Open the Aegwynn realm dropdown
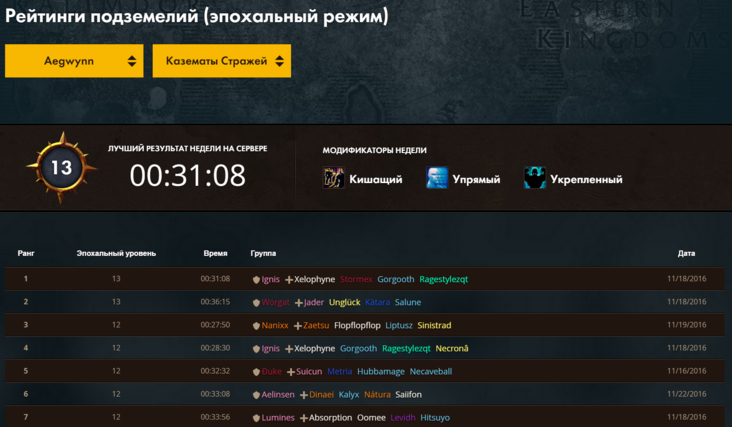Screen dimensions: 732x427 74,61
